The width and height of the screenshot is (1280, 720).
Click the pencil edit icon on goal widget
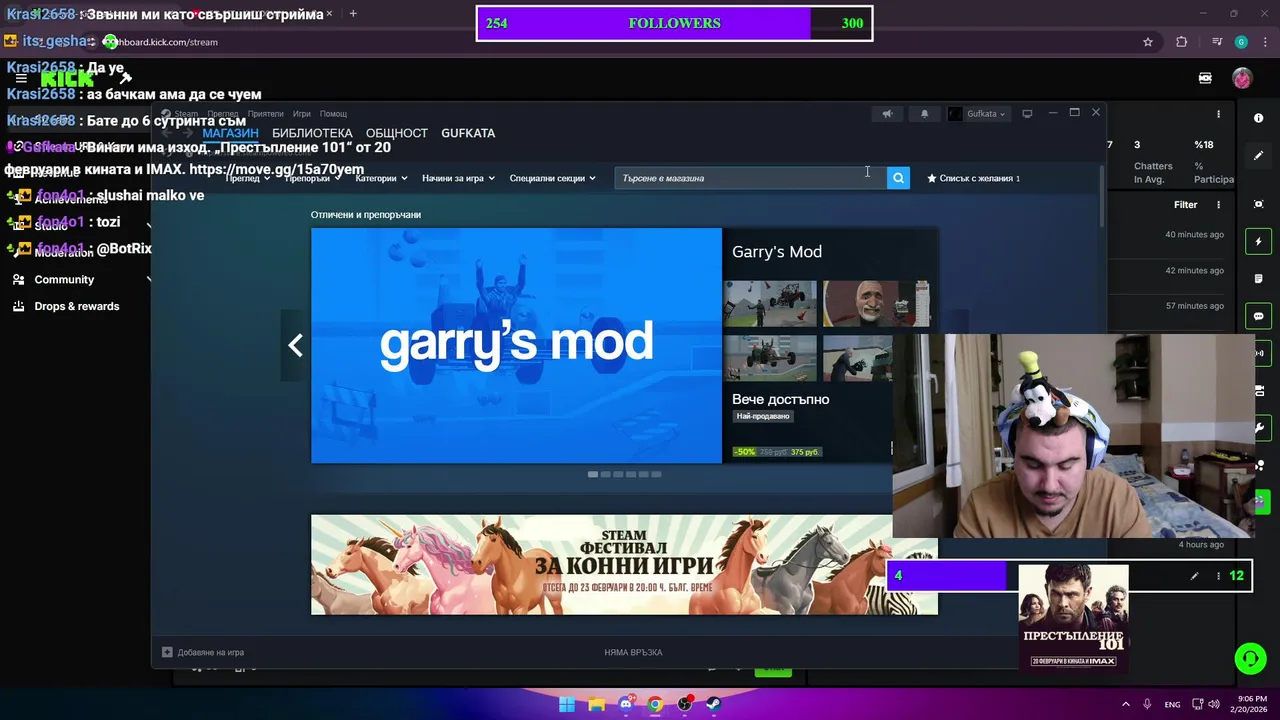[1194, 576]
